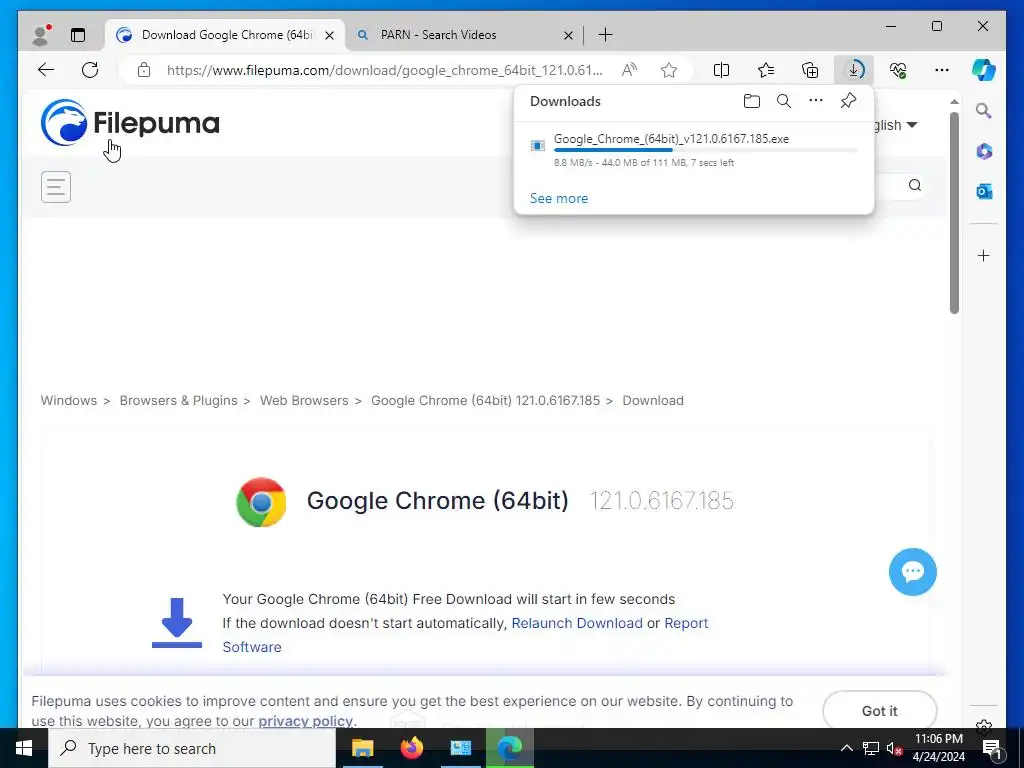
Task: Open more options in Downloads panel
Action: click(816, 101)
